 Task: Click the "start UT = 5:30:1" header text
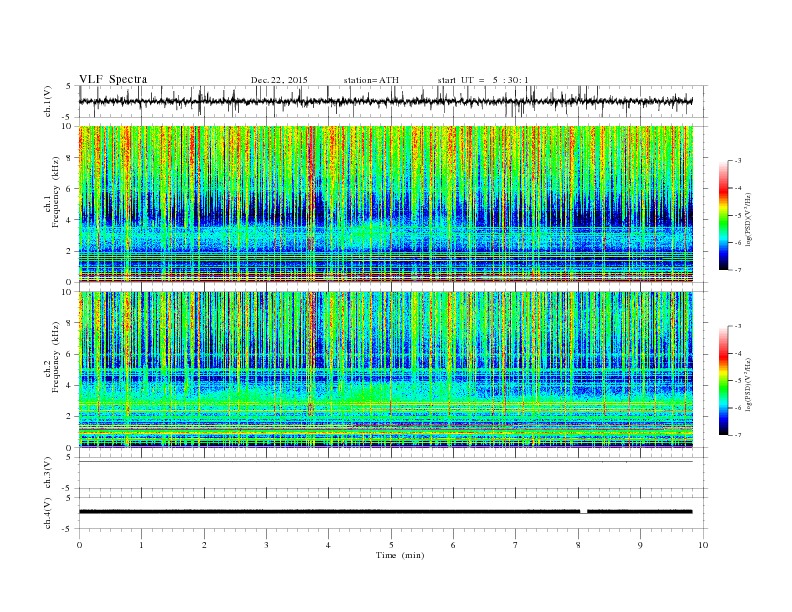coord(483,80)
